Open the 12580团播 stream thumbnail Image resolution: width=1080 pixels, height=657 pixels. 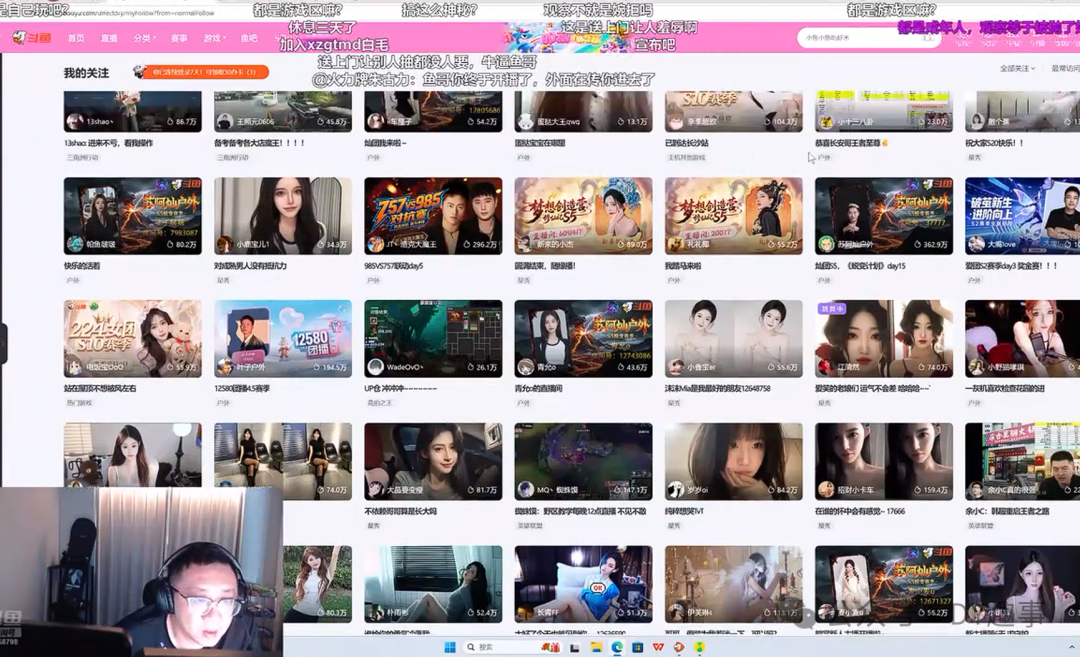pos(283,338)
